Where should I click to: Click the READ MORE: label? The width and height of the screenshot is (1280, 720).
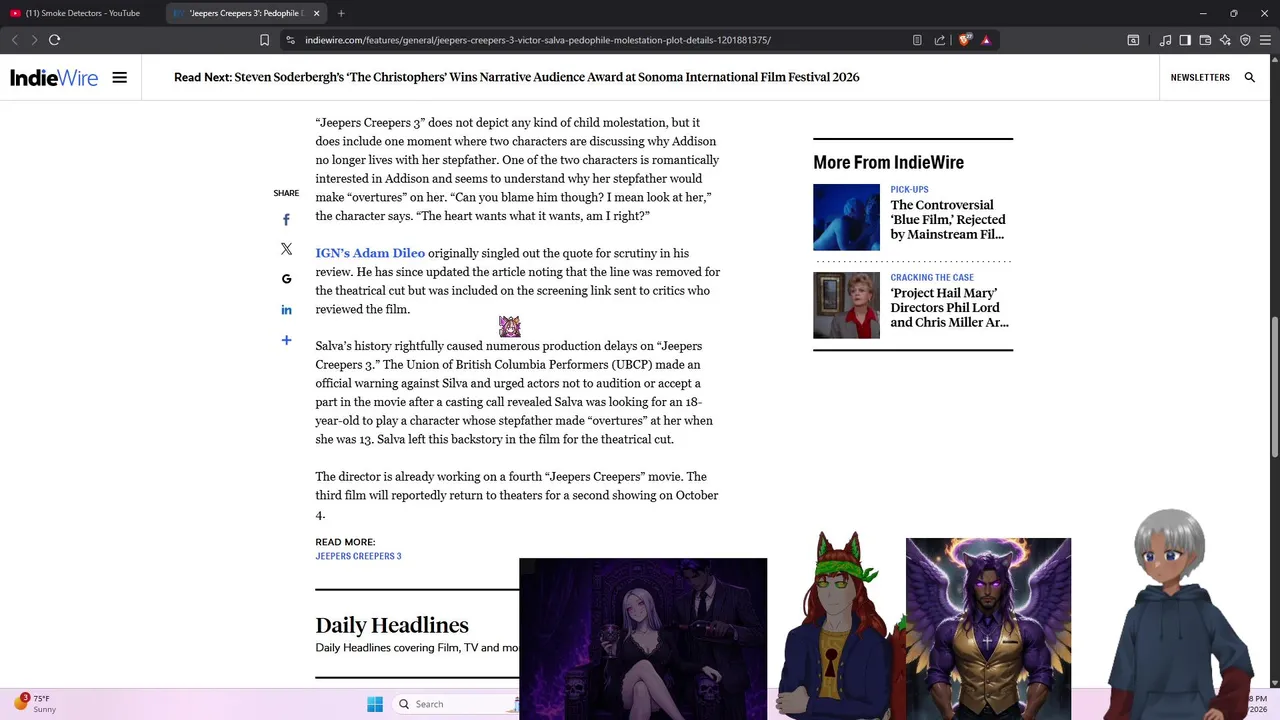345,542
